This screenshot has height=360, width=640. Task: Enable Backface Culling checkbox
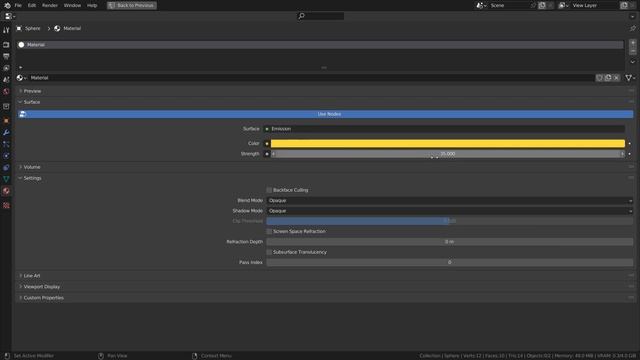tap(269, 190)
